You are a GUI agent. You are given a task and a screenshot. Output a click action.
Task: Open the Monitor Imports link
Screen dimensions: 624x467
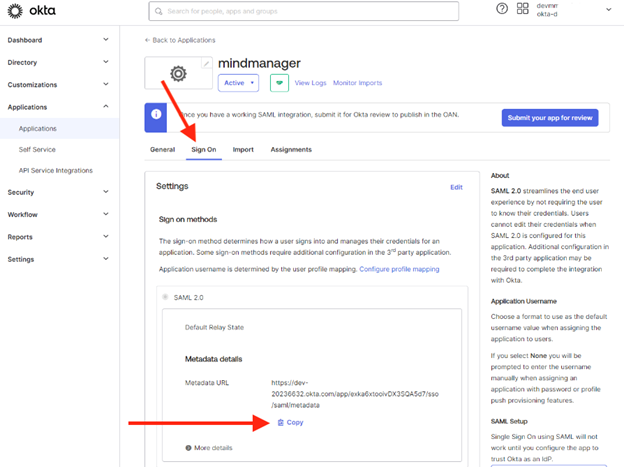coord(357,83)
